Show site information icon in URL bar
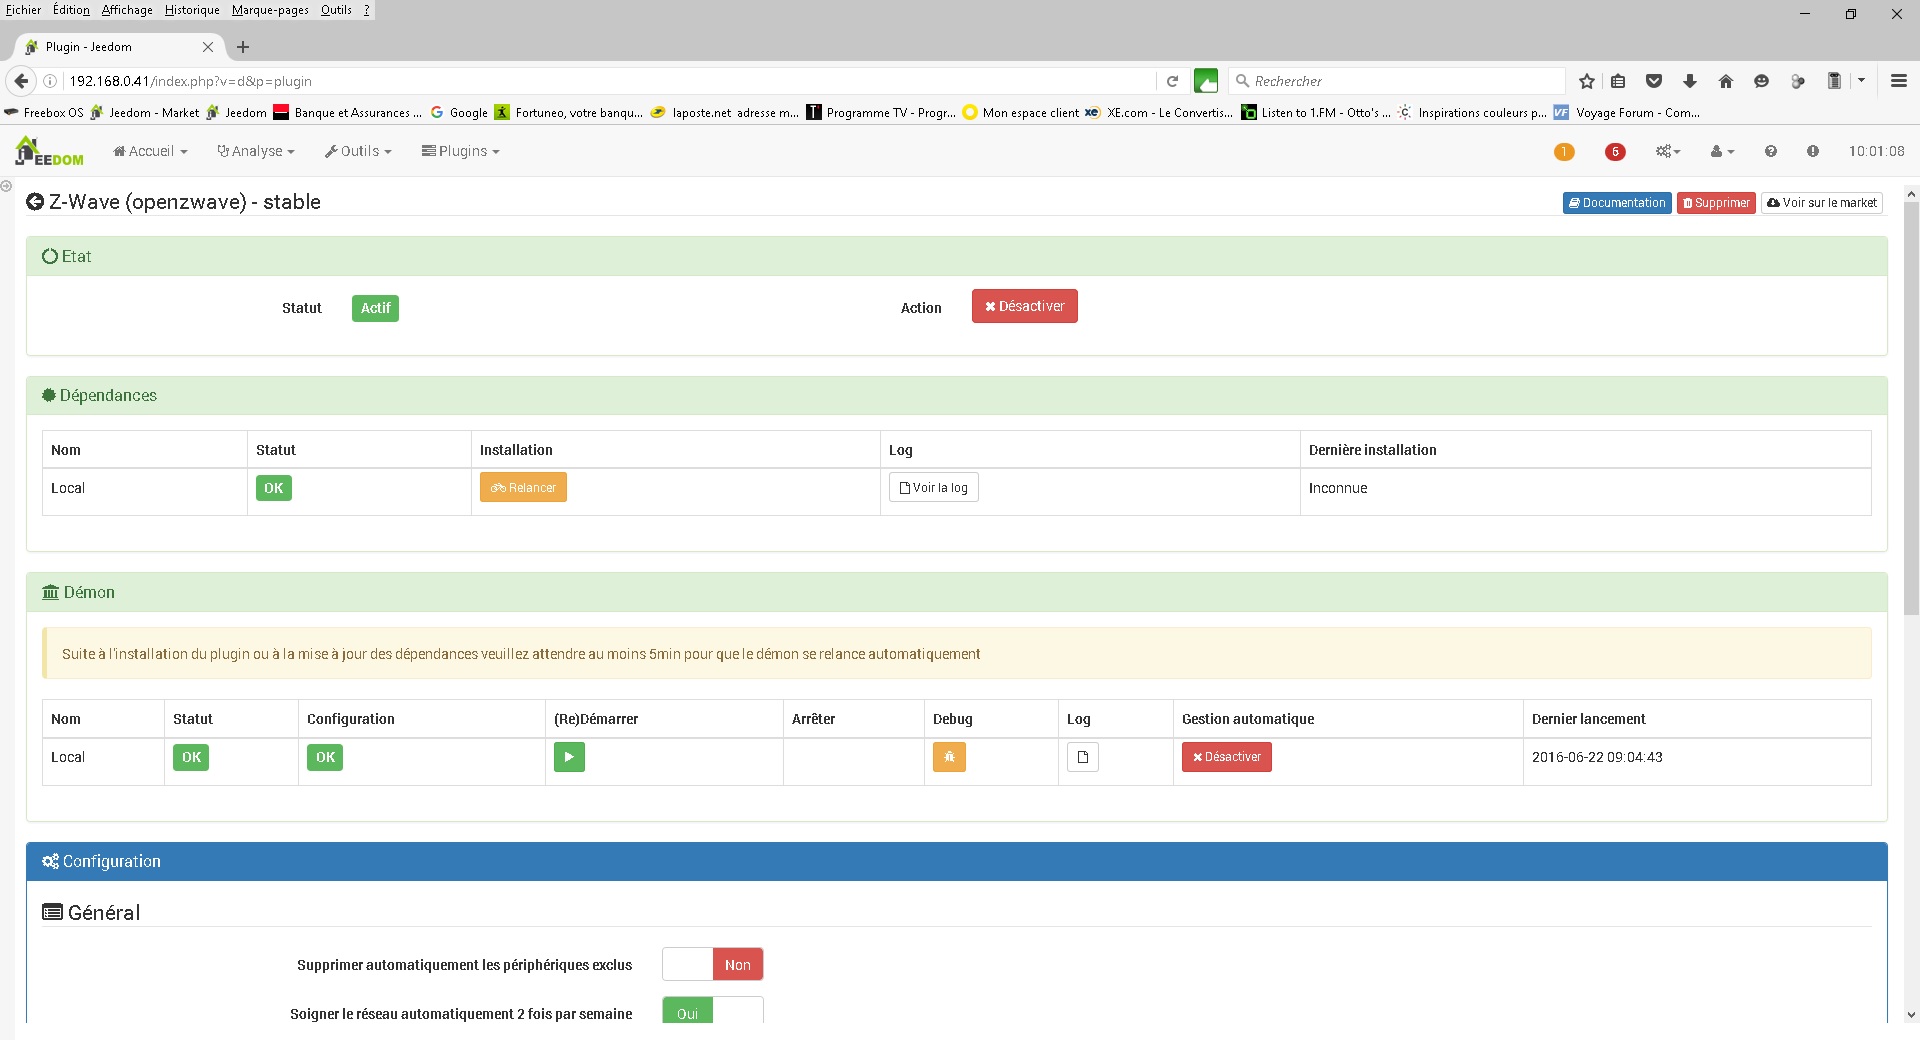The image size is (1920, 1040). coord(50,81)
